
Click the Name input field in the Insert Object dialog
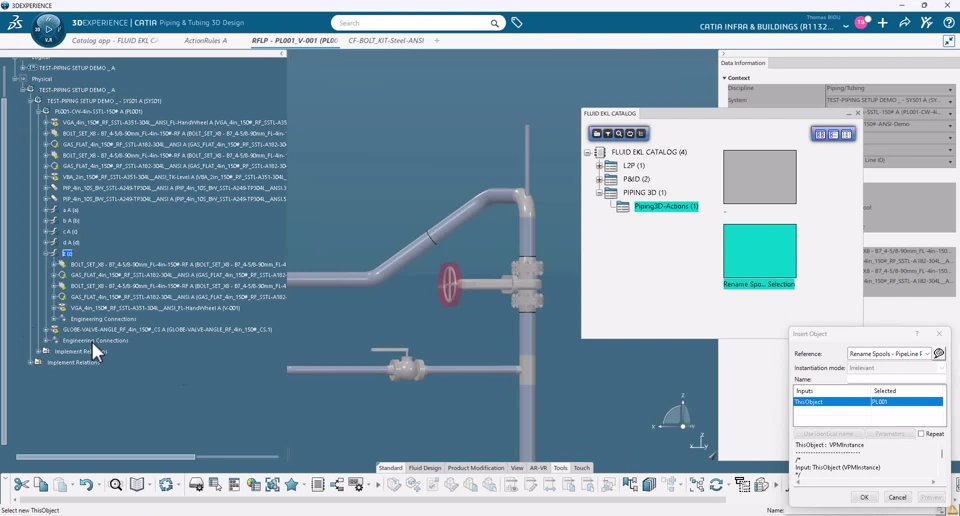896,379
